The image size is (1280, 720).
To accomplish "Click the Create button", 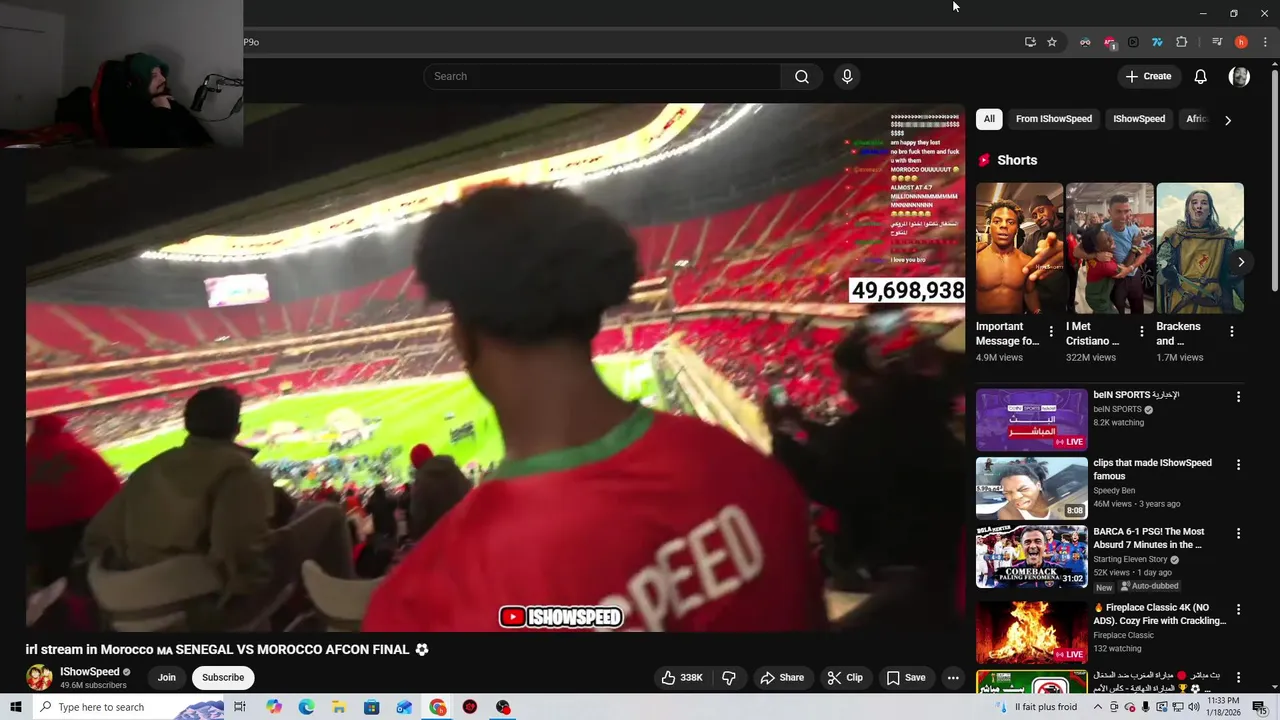I will click(1148, 77).
